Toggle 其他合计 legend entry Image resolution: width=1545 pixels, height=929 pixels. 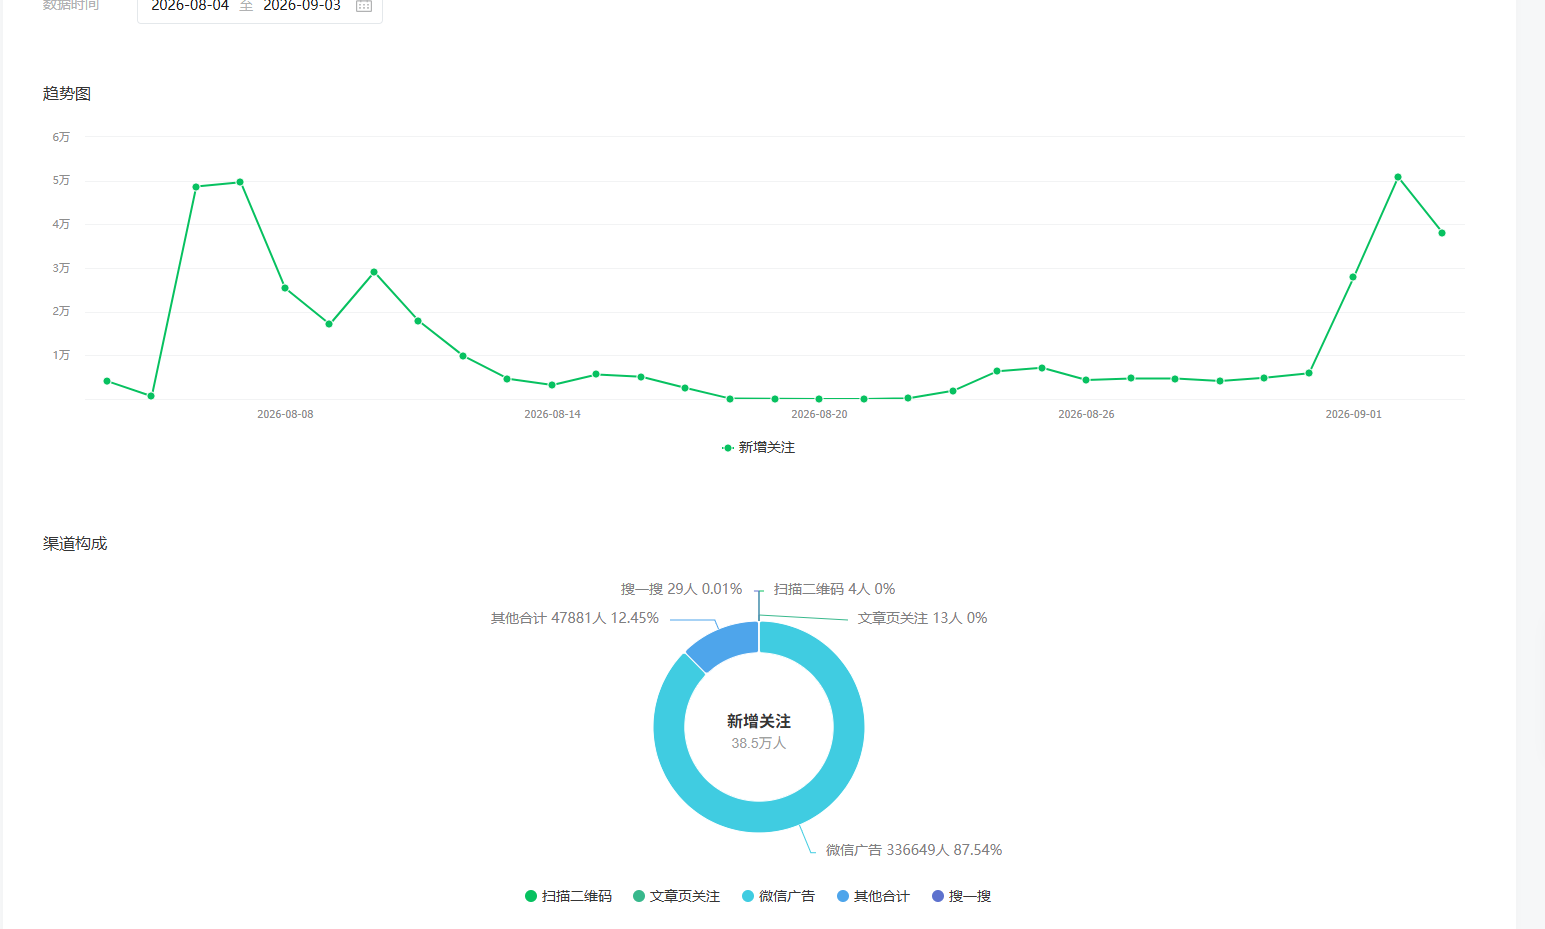[873, 896]
